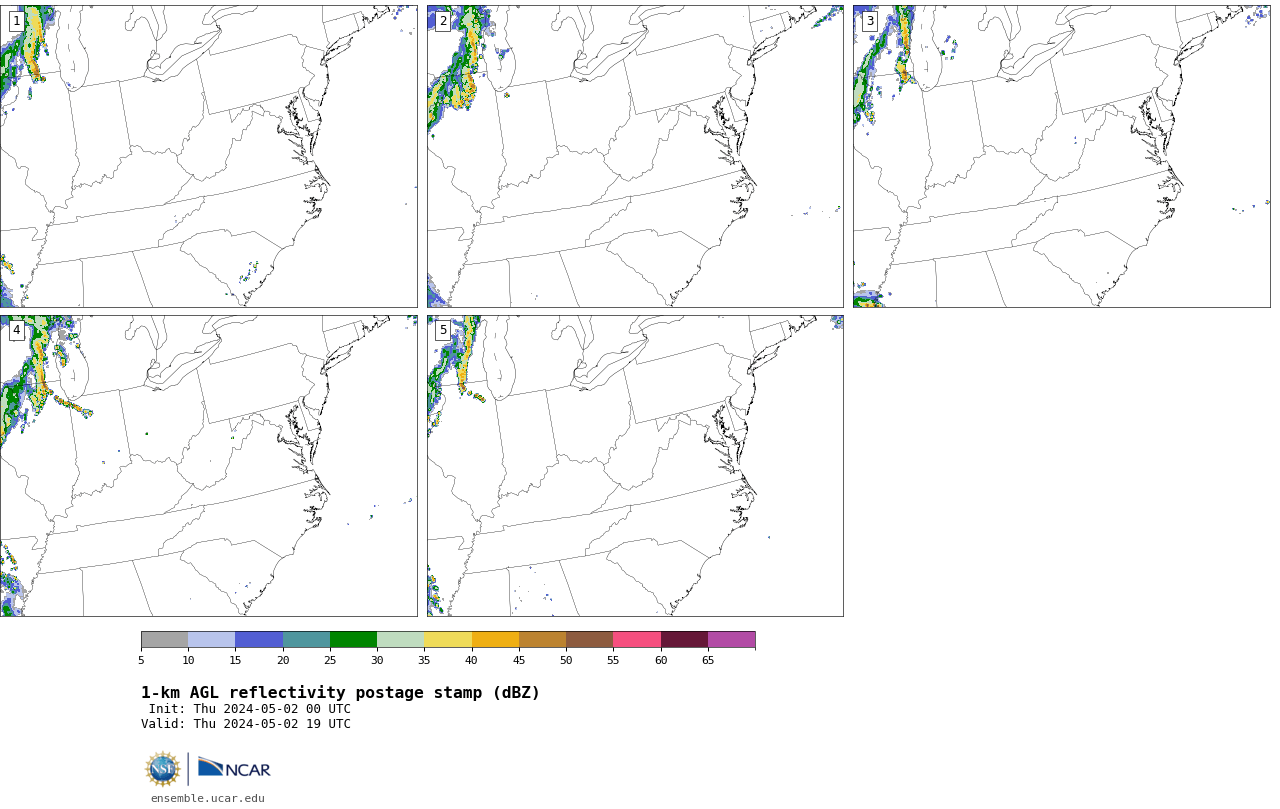Click the maroon 60-65 dBZ swatch
Screen dimensions: 1280x809
click(x=684, y=640)
